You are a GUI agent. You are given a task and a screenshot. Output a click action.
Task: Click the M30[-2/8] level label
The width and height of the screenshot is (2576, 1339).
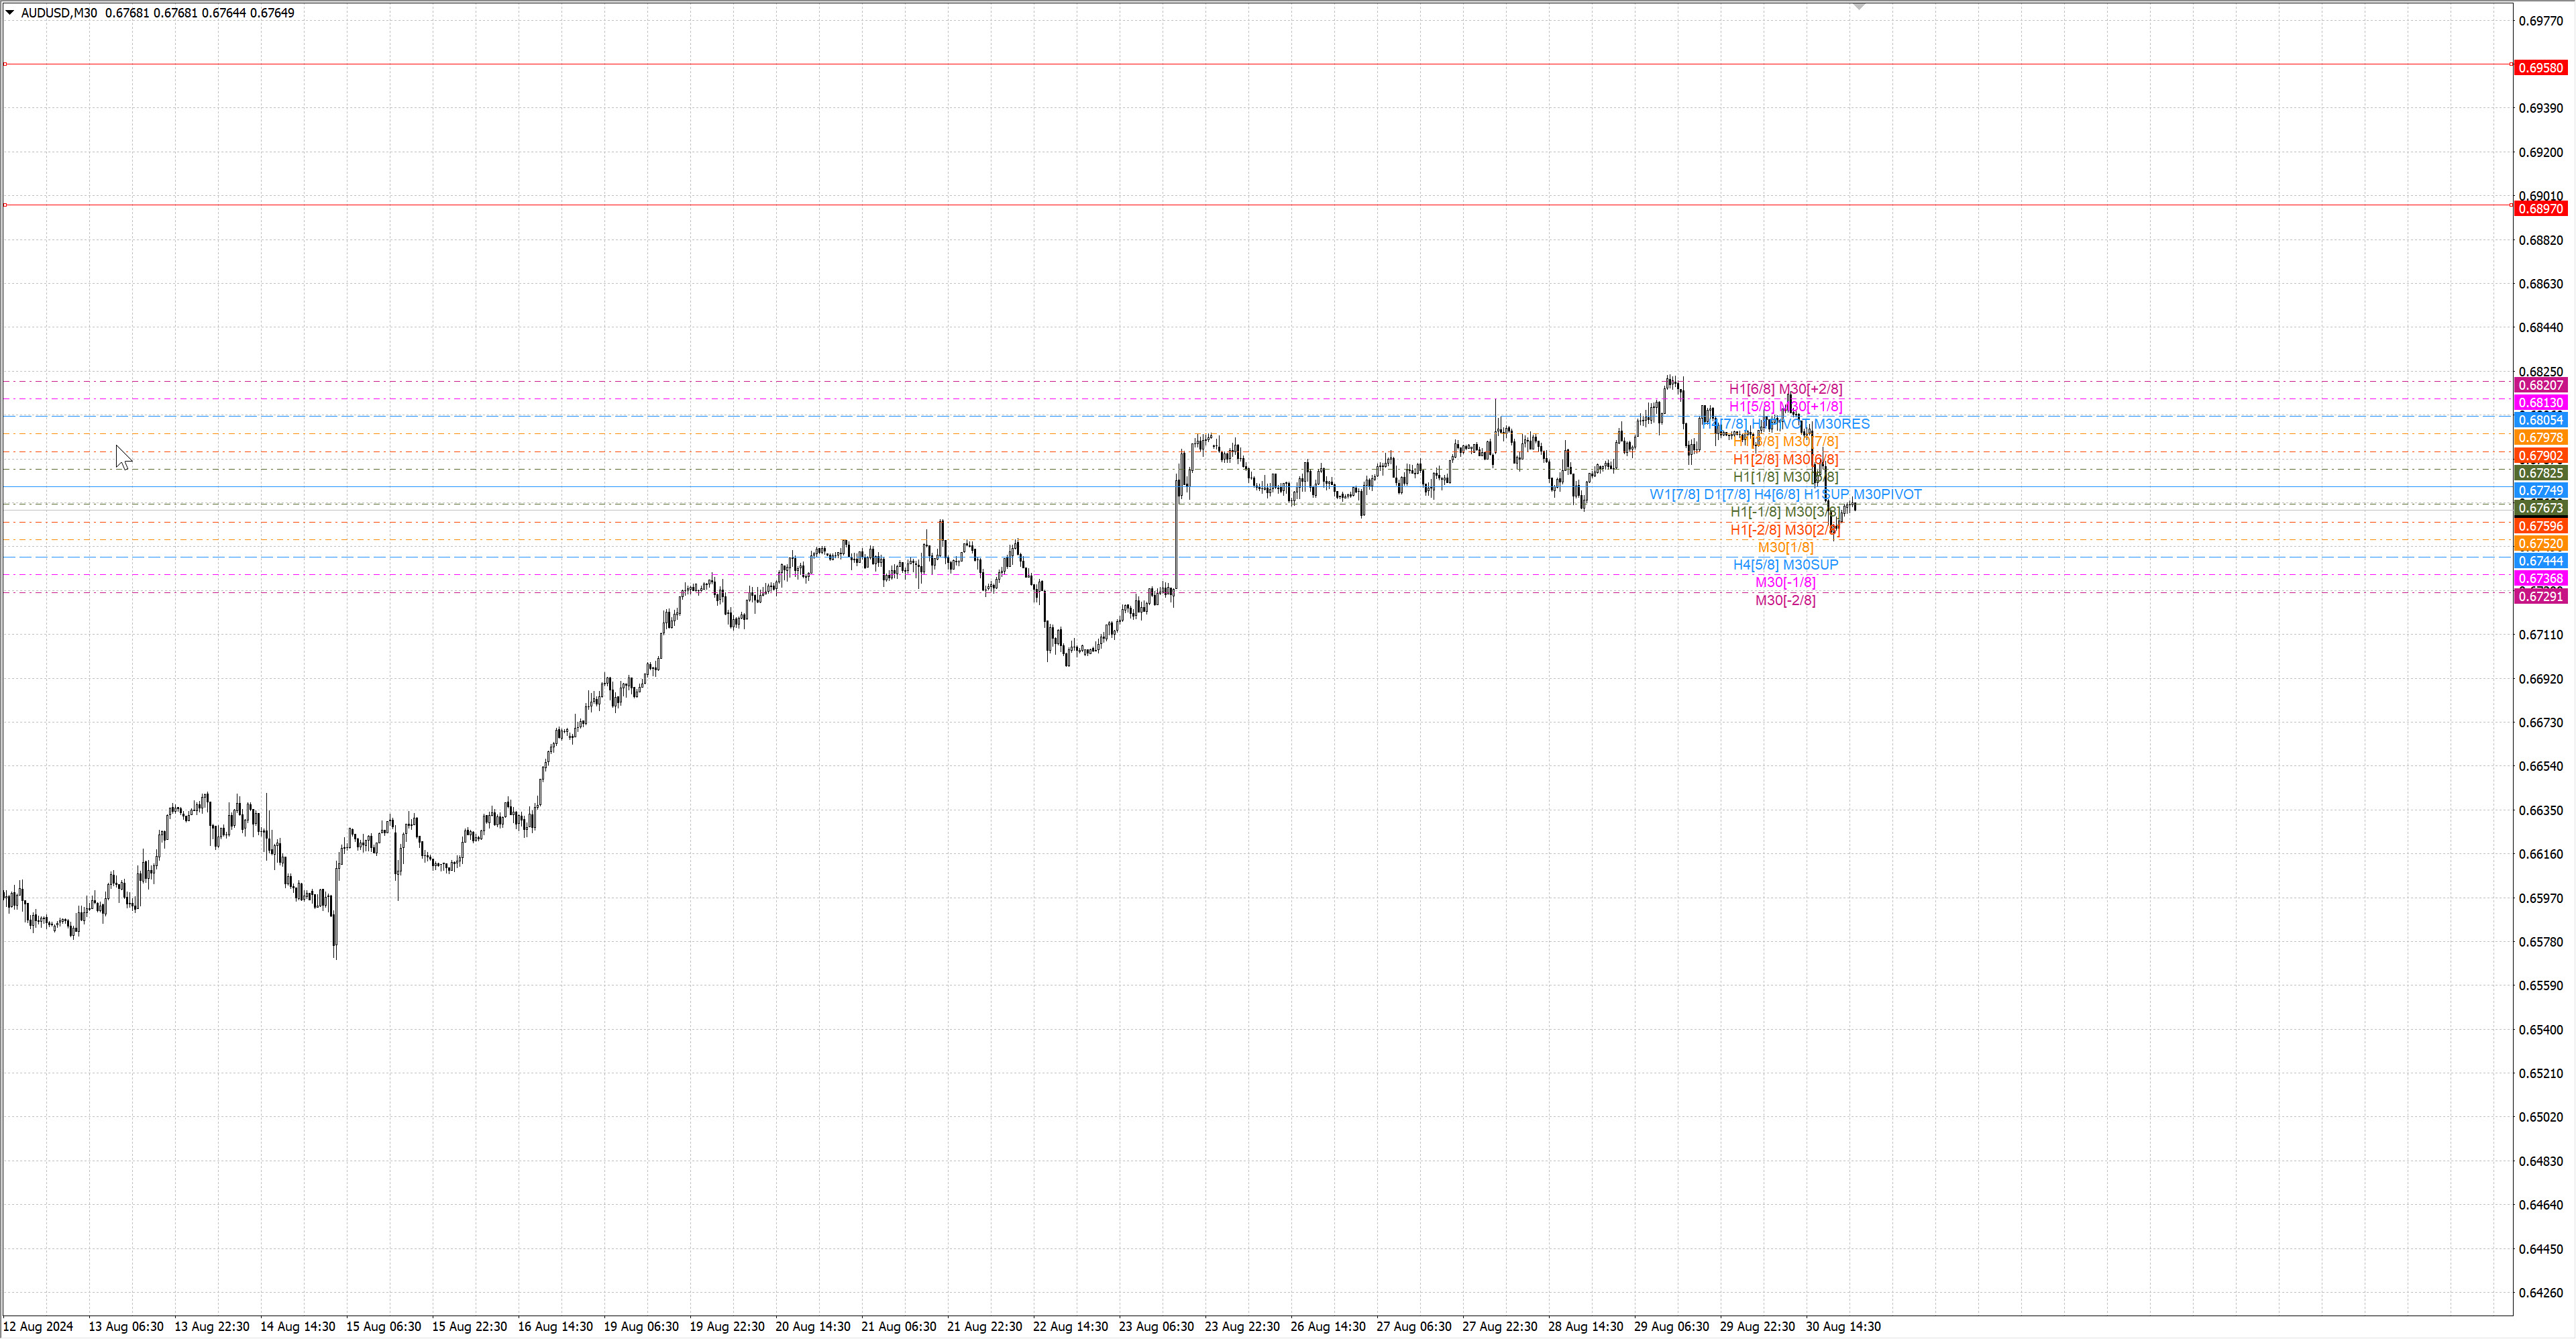[1785, 600]
